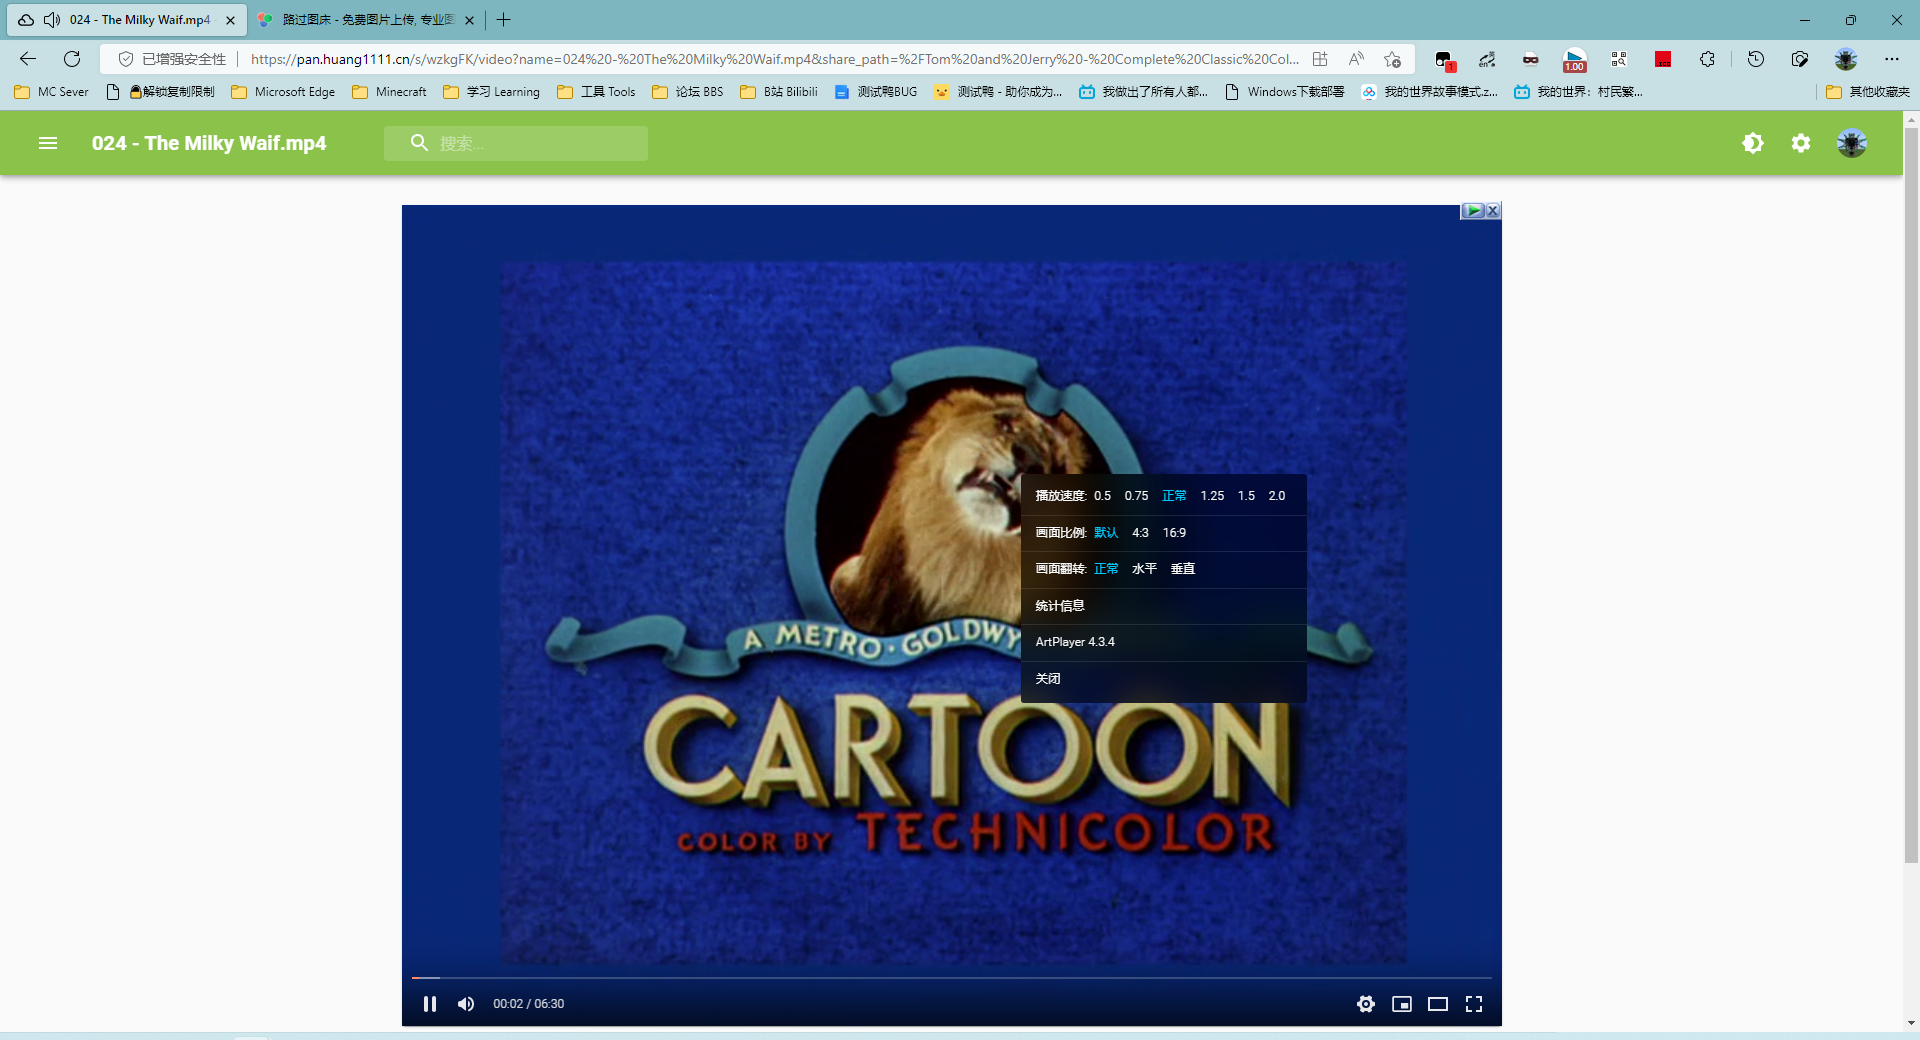
Task: Open 统计信息 statistics entry
Action: point(1163,606)
